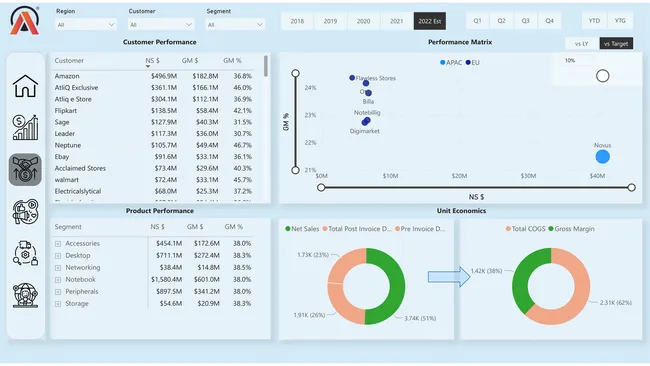Filter by quarter Q2
650x366 pixels.
(x=502, y=21)
